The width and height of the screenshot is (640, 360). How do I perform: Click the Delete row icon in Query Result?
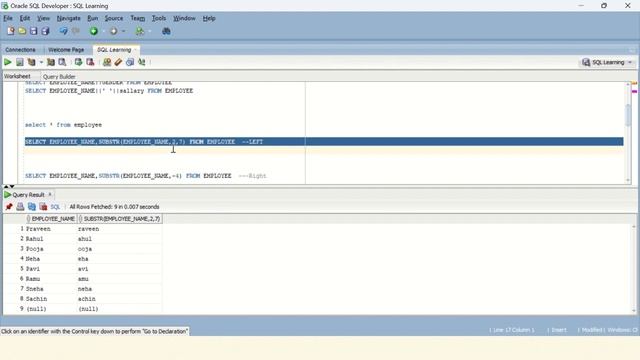point(43,207)
